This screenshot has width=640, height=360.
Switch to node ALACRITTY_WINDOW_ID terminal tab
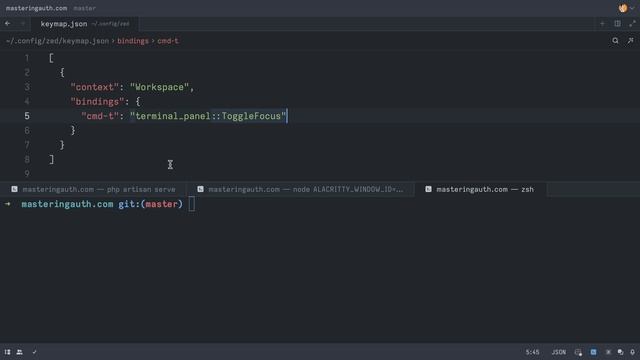(300, 189)
